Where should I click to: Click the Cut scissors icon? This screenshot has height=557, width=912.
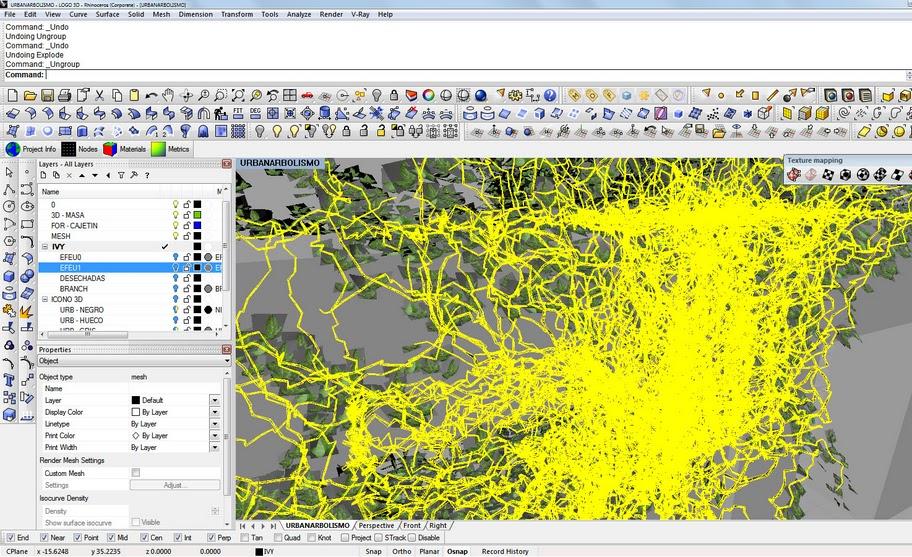[x=99, y=95]
